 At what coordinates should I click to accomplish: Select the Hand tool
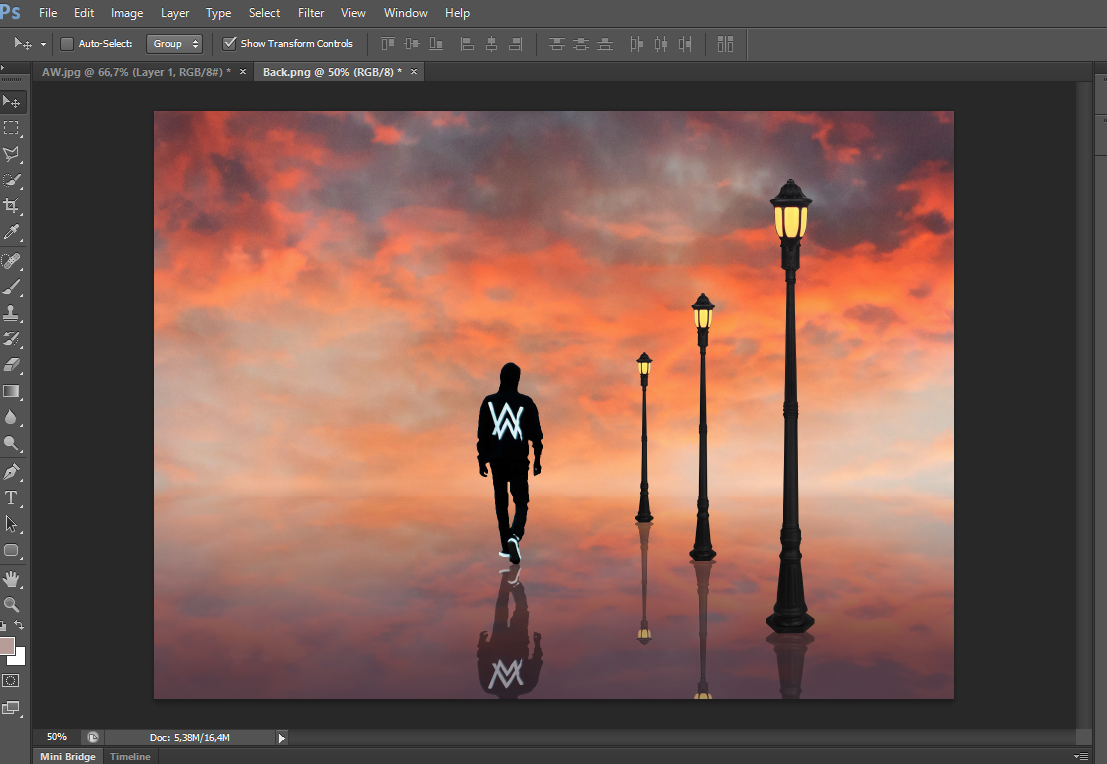click(x=11, y=579)
